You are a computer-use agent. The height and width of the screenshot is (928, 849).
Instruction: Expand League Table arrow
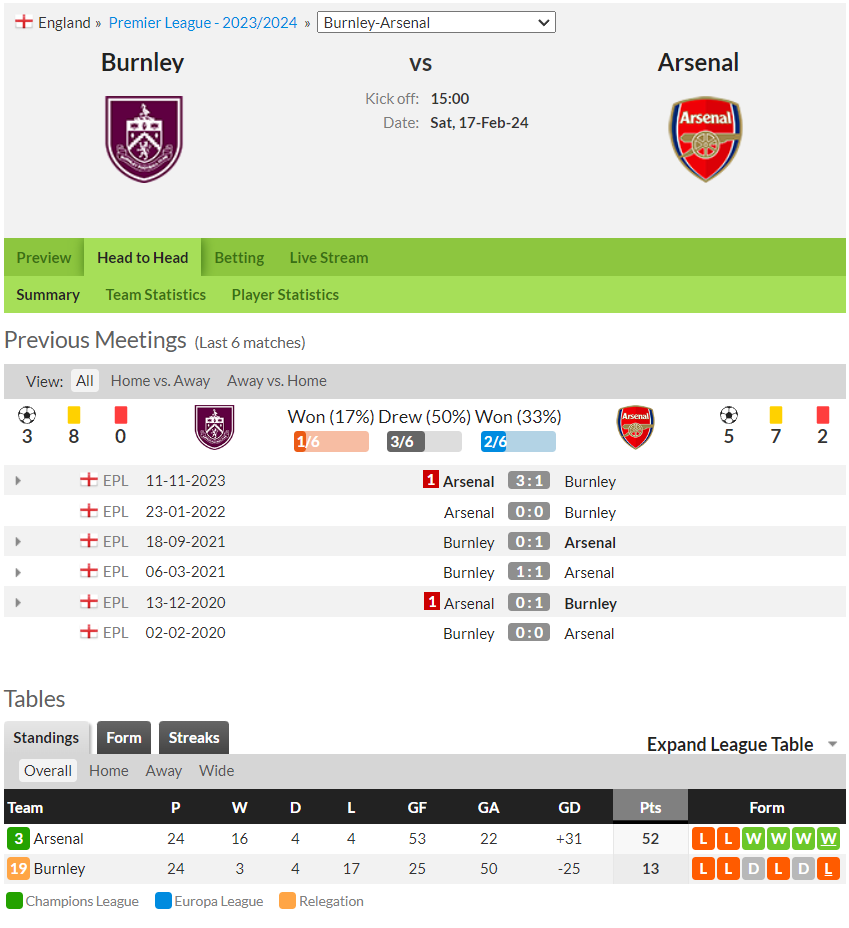(x=832, y=744)
